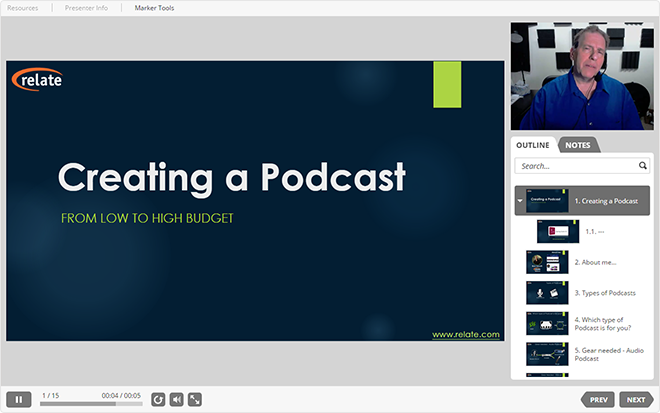Switch to the Notes tab

(578, 145)
